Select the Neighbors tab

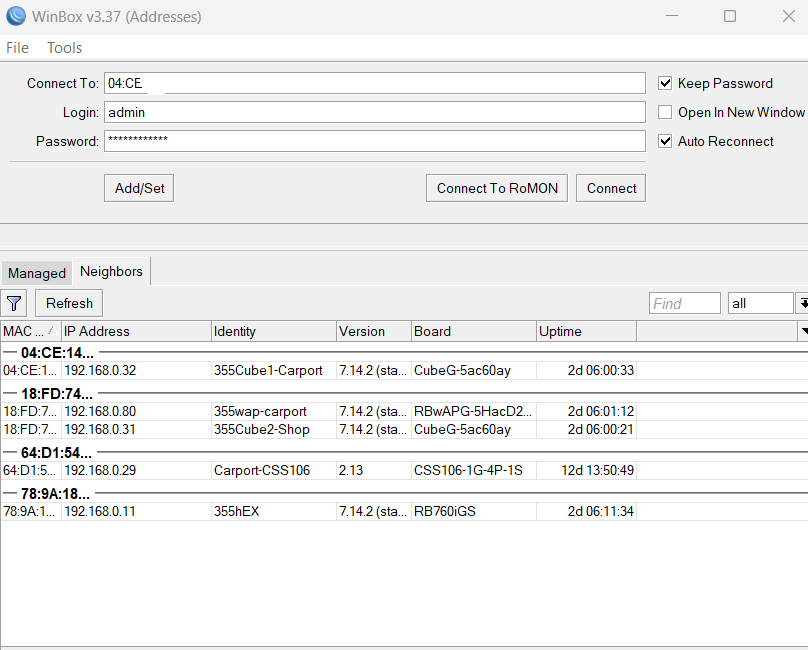pyautogui.click(x=111, y=271)
